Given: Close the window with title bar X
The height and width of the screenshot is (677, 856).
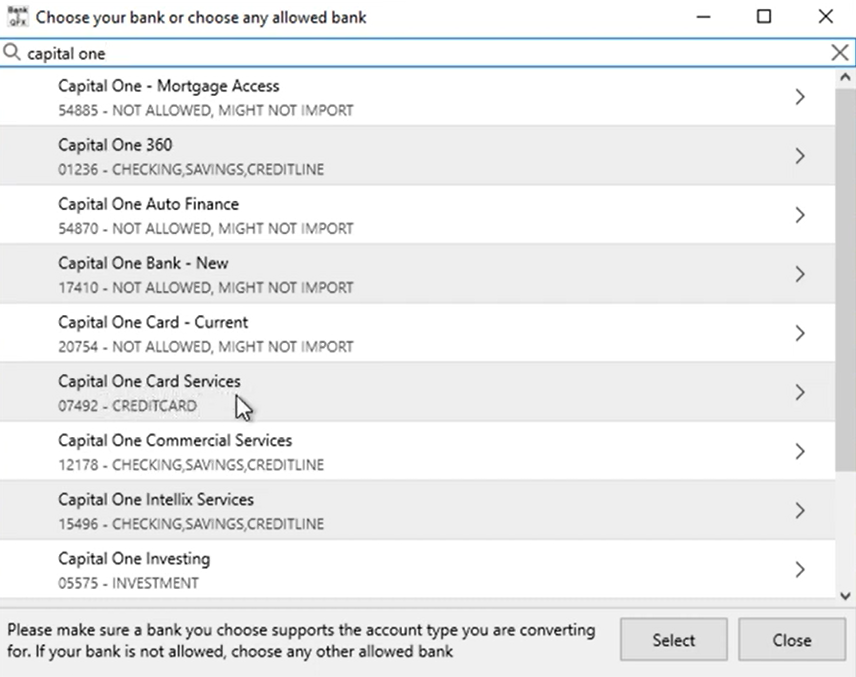Looking at the screenshot, I should pos(825,17).
